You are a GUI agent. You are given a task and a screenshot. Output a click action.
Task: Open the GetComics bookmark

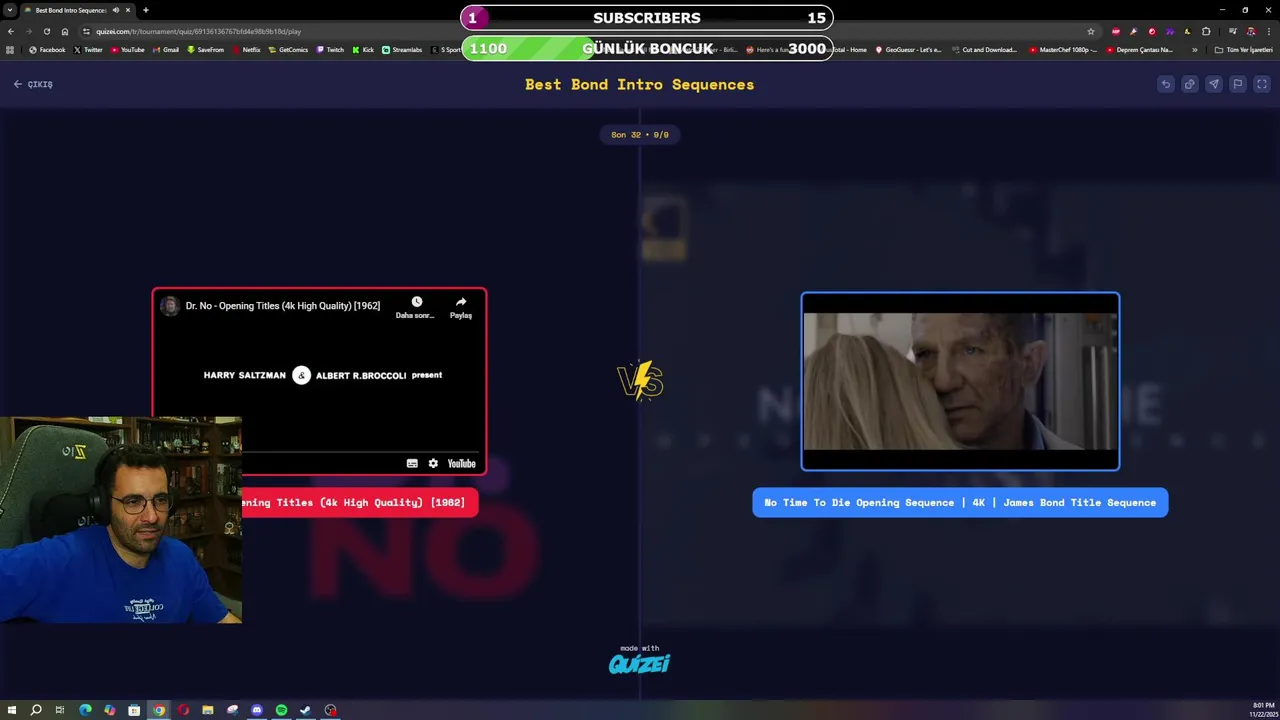pyautogui.click(x=288, y=49)
